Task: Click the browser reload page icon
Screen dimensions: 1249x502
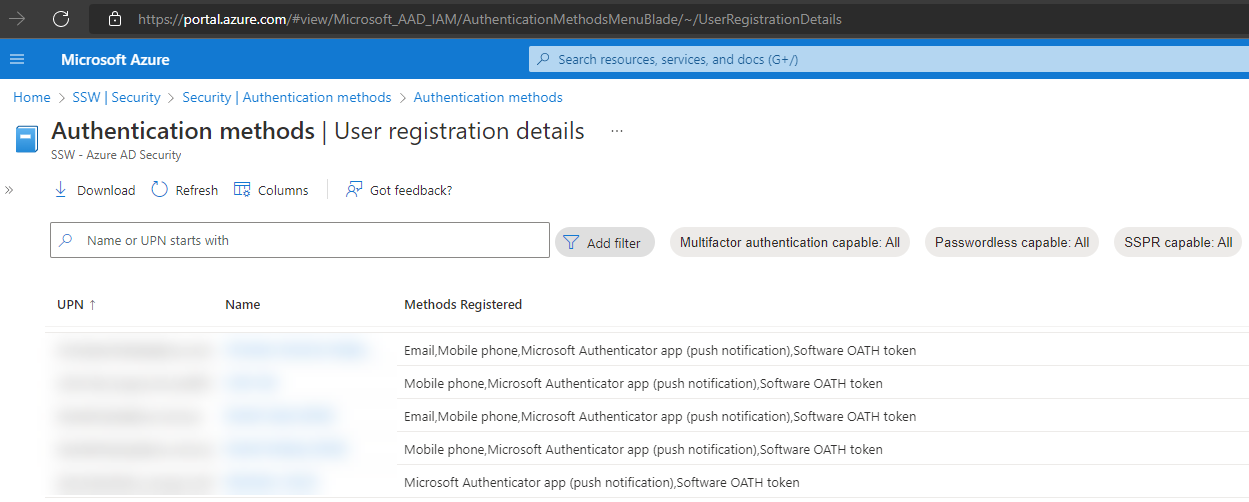Action: tap(61, 18)
